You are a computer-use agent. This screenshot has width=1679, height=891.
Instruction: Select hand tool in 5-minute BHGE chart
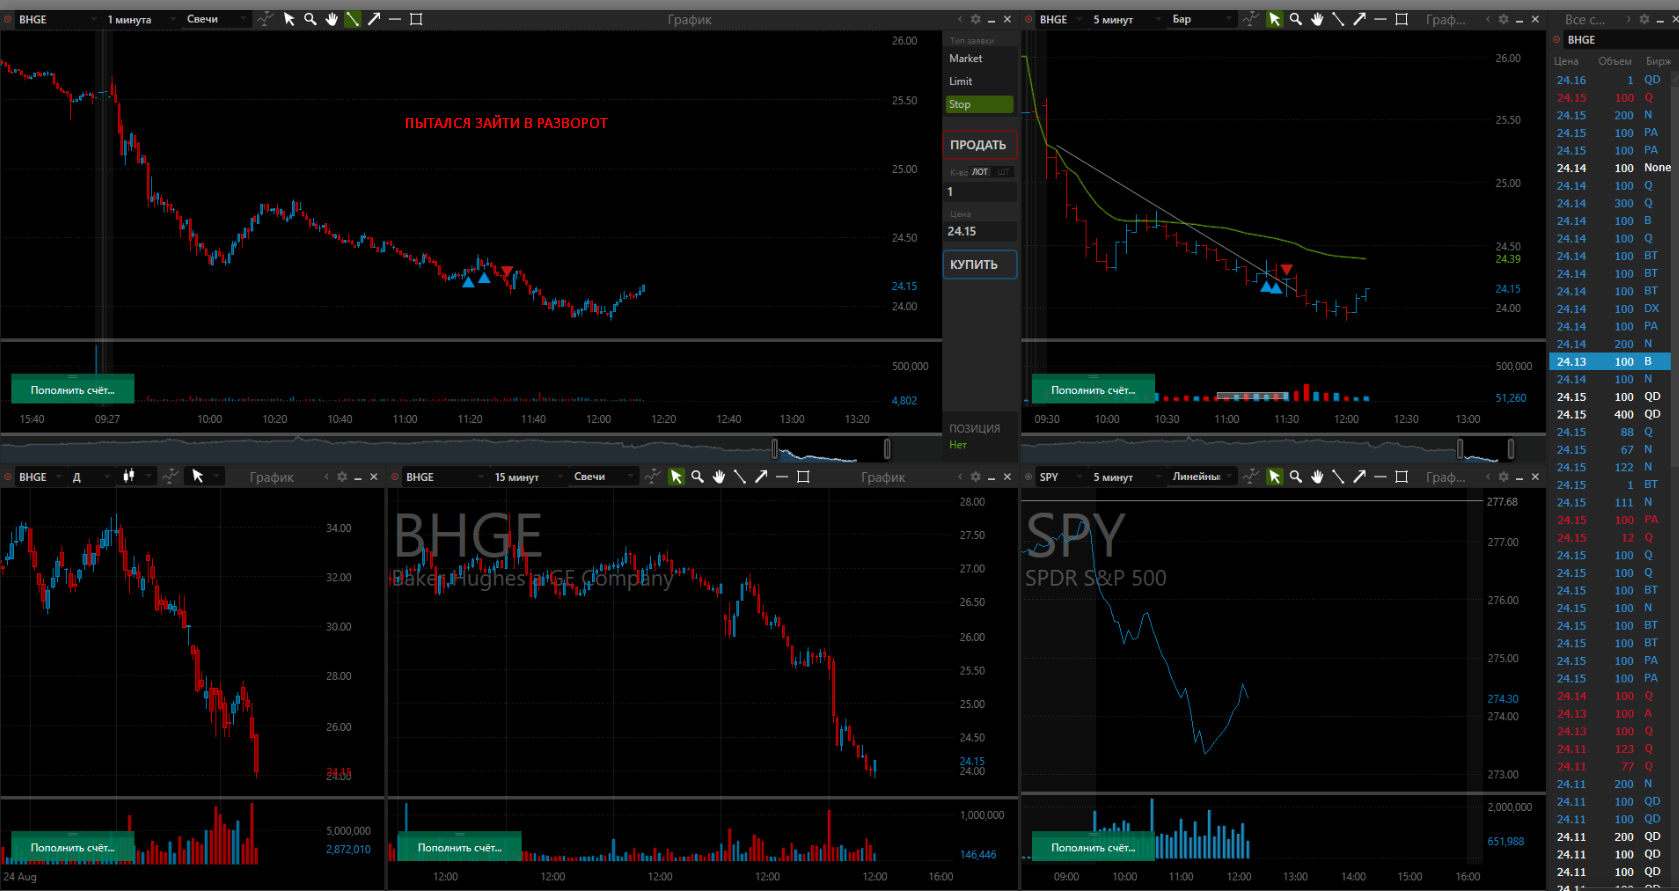click(1317, 19)
